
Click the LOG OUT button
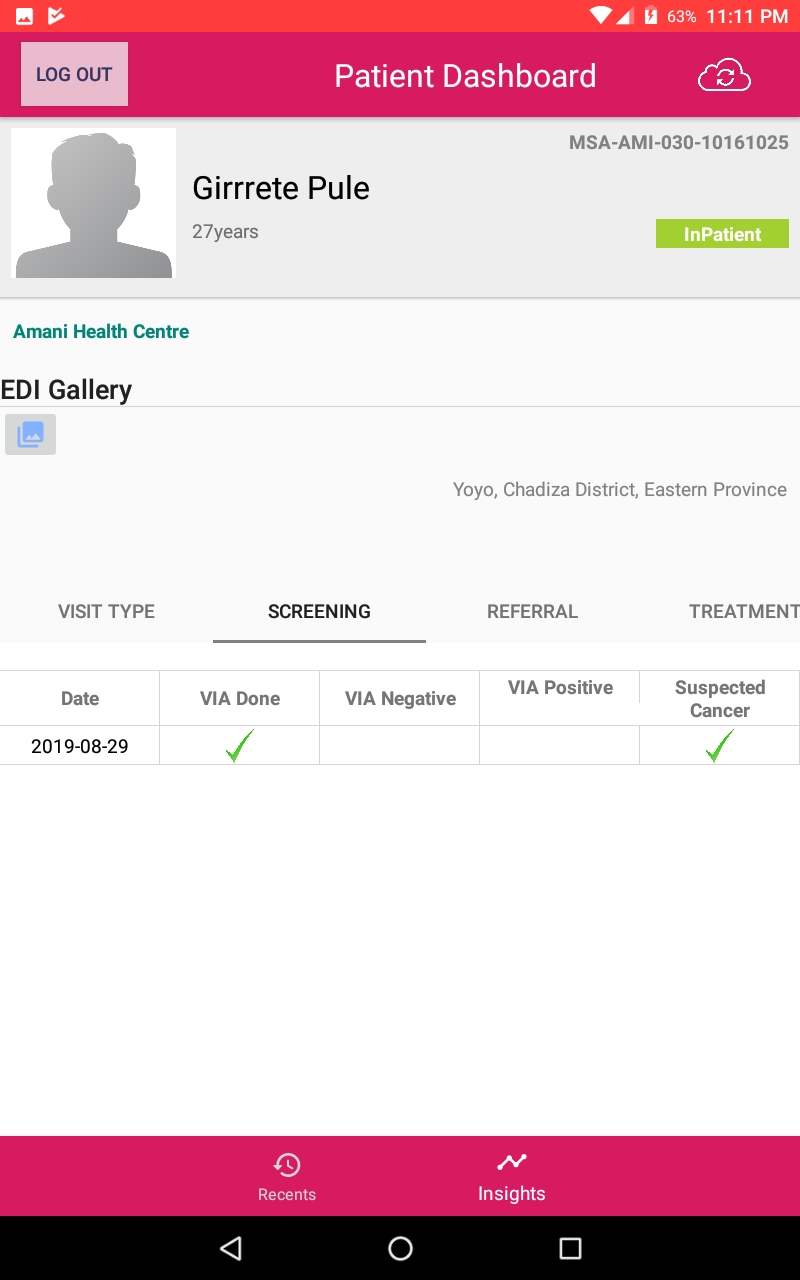coord(74,74)
